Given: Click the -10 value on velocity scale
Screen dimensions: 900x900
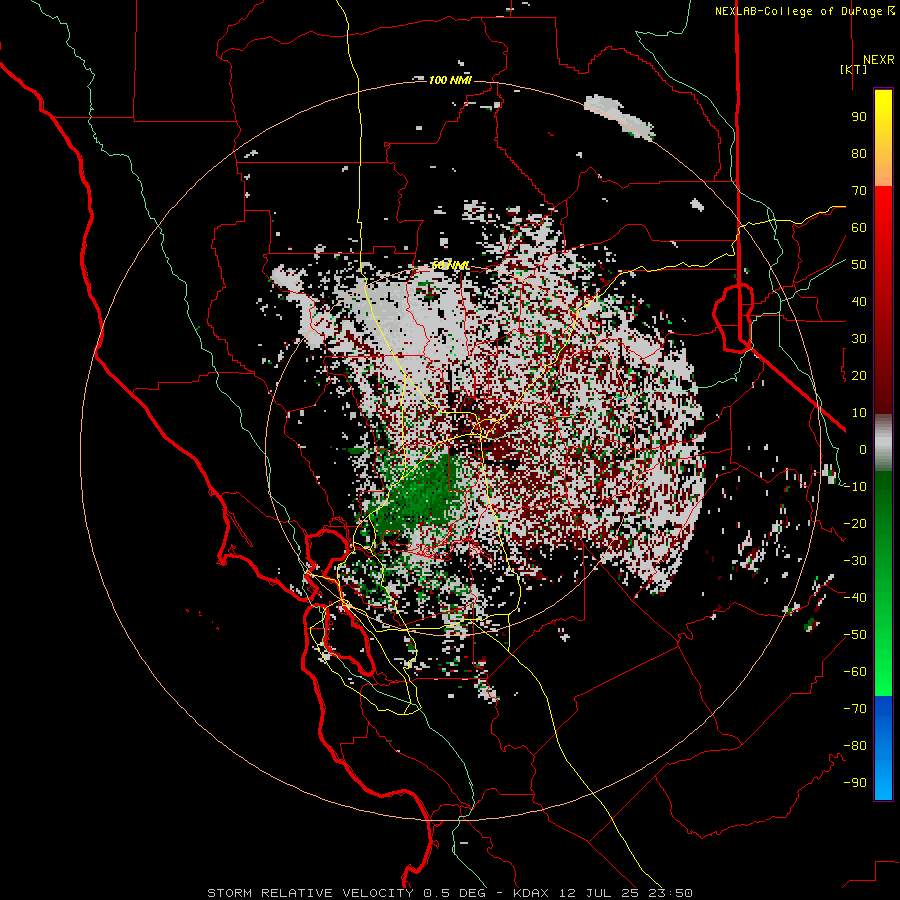Looking at the screenshot, I should (x=856, y=487).
